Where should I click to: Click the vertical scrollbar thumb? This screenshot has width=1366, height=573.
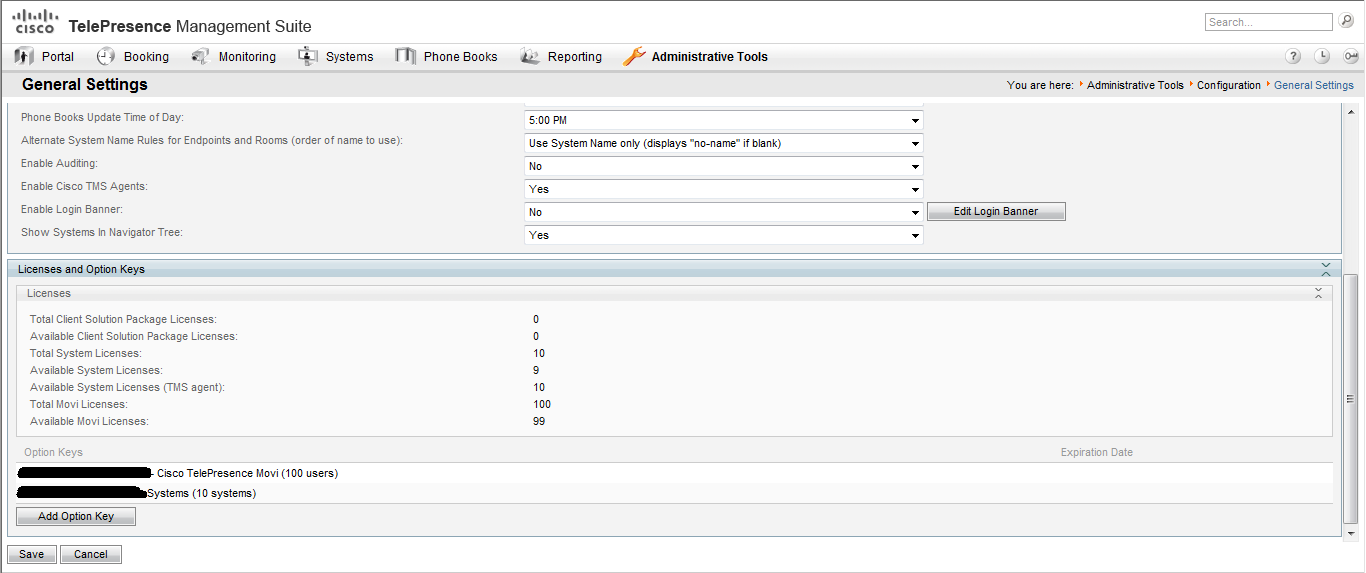coord(1350,397)
